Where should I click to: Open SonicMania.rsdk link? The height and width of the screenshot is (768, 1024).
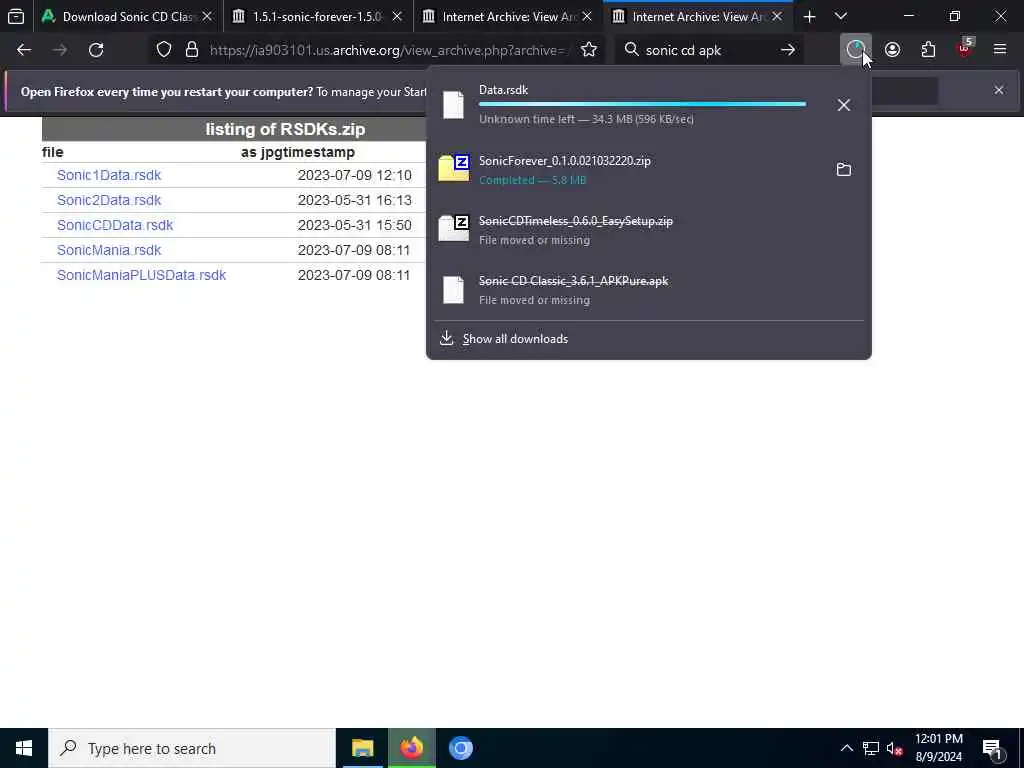(x=109, y=250)
